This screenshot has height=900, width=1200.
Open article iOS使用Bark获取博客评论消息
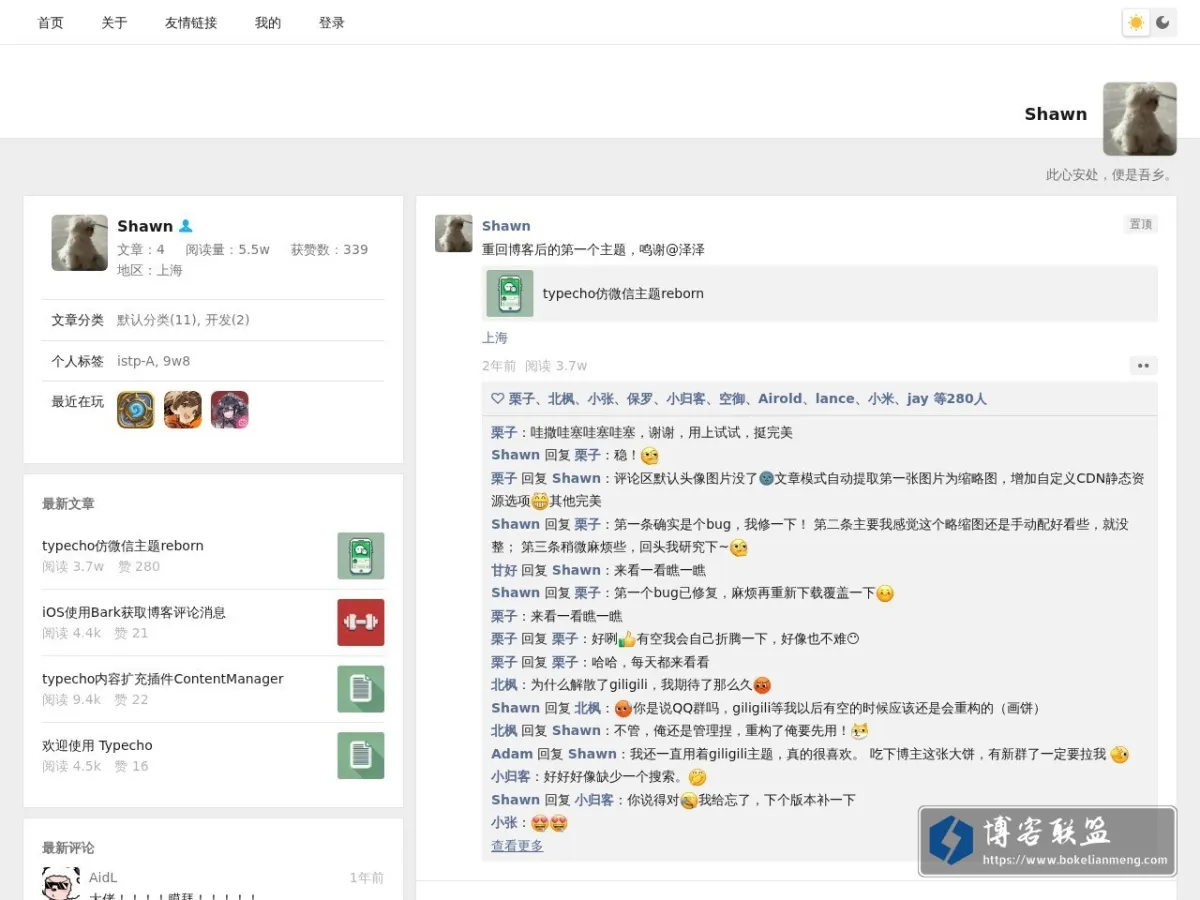pyautogui.click(x=134, y=613)
